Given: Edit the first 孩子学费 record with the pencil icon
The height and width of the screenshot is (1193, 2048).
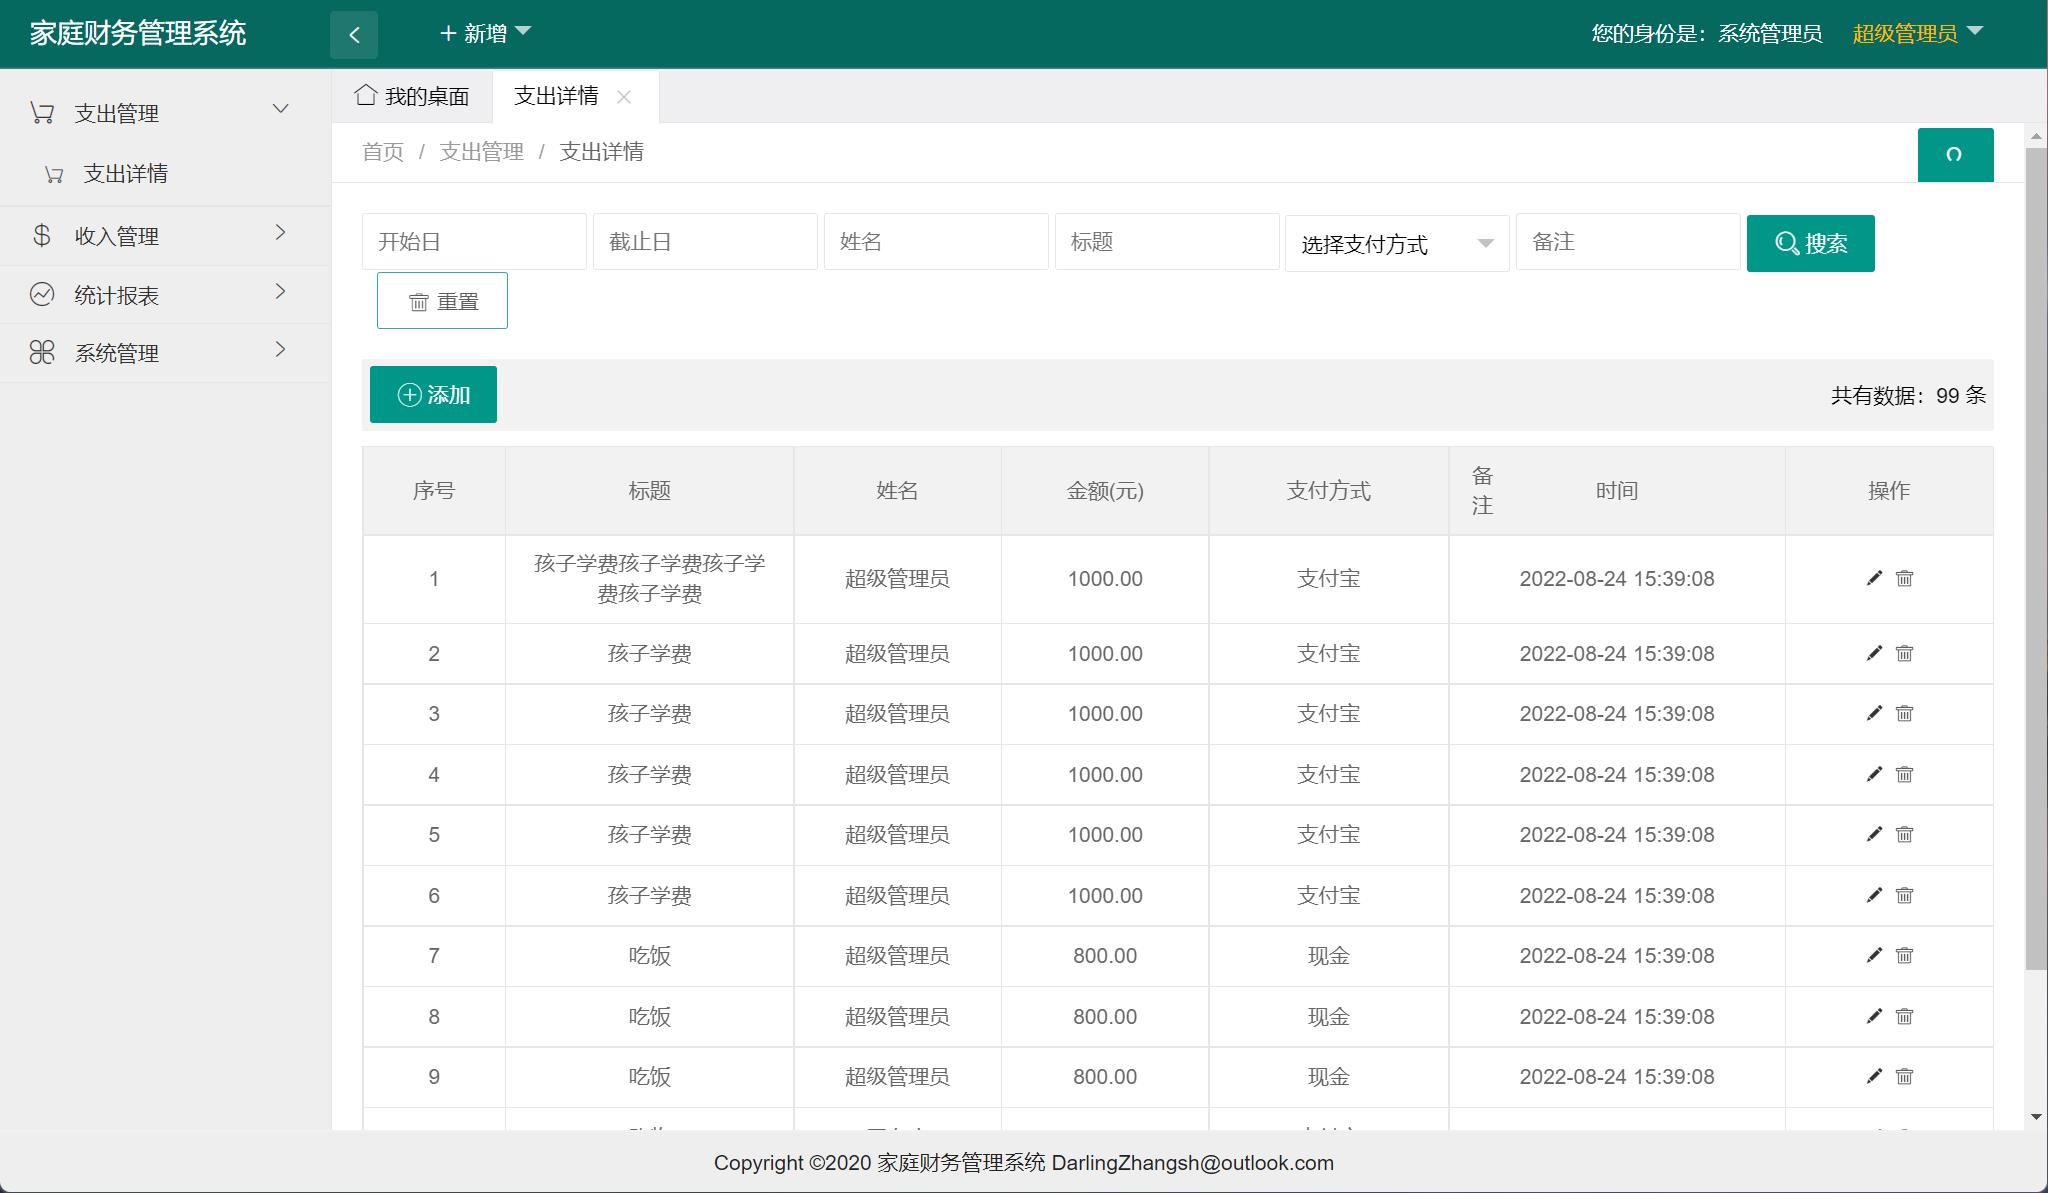Looking at the screenshot, I should click(1873, 579).
